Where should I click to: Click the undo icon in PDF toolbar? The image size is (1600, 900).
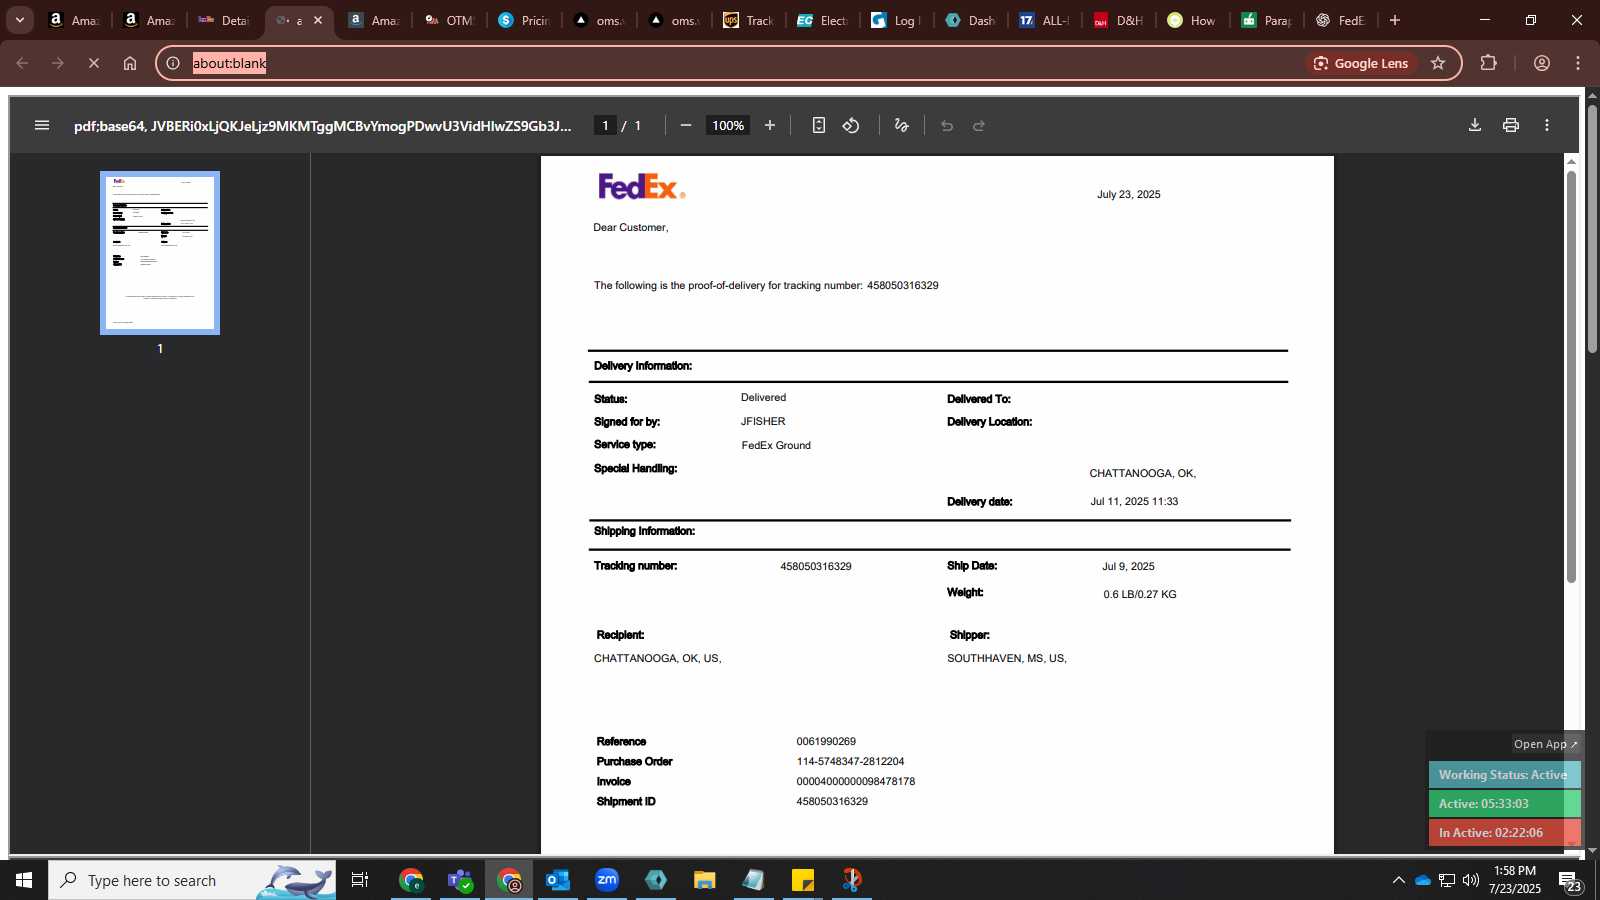[947, 125]
